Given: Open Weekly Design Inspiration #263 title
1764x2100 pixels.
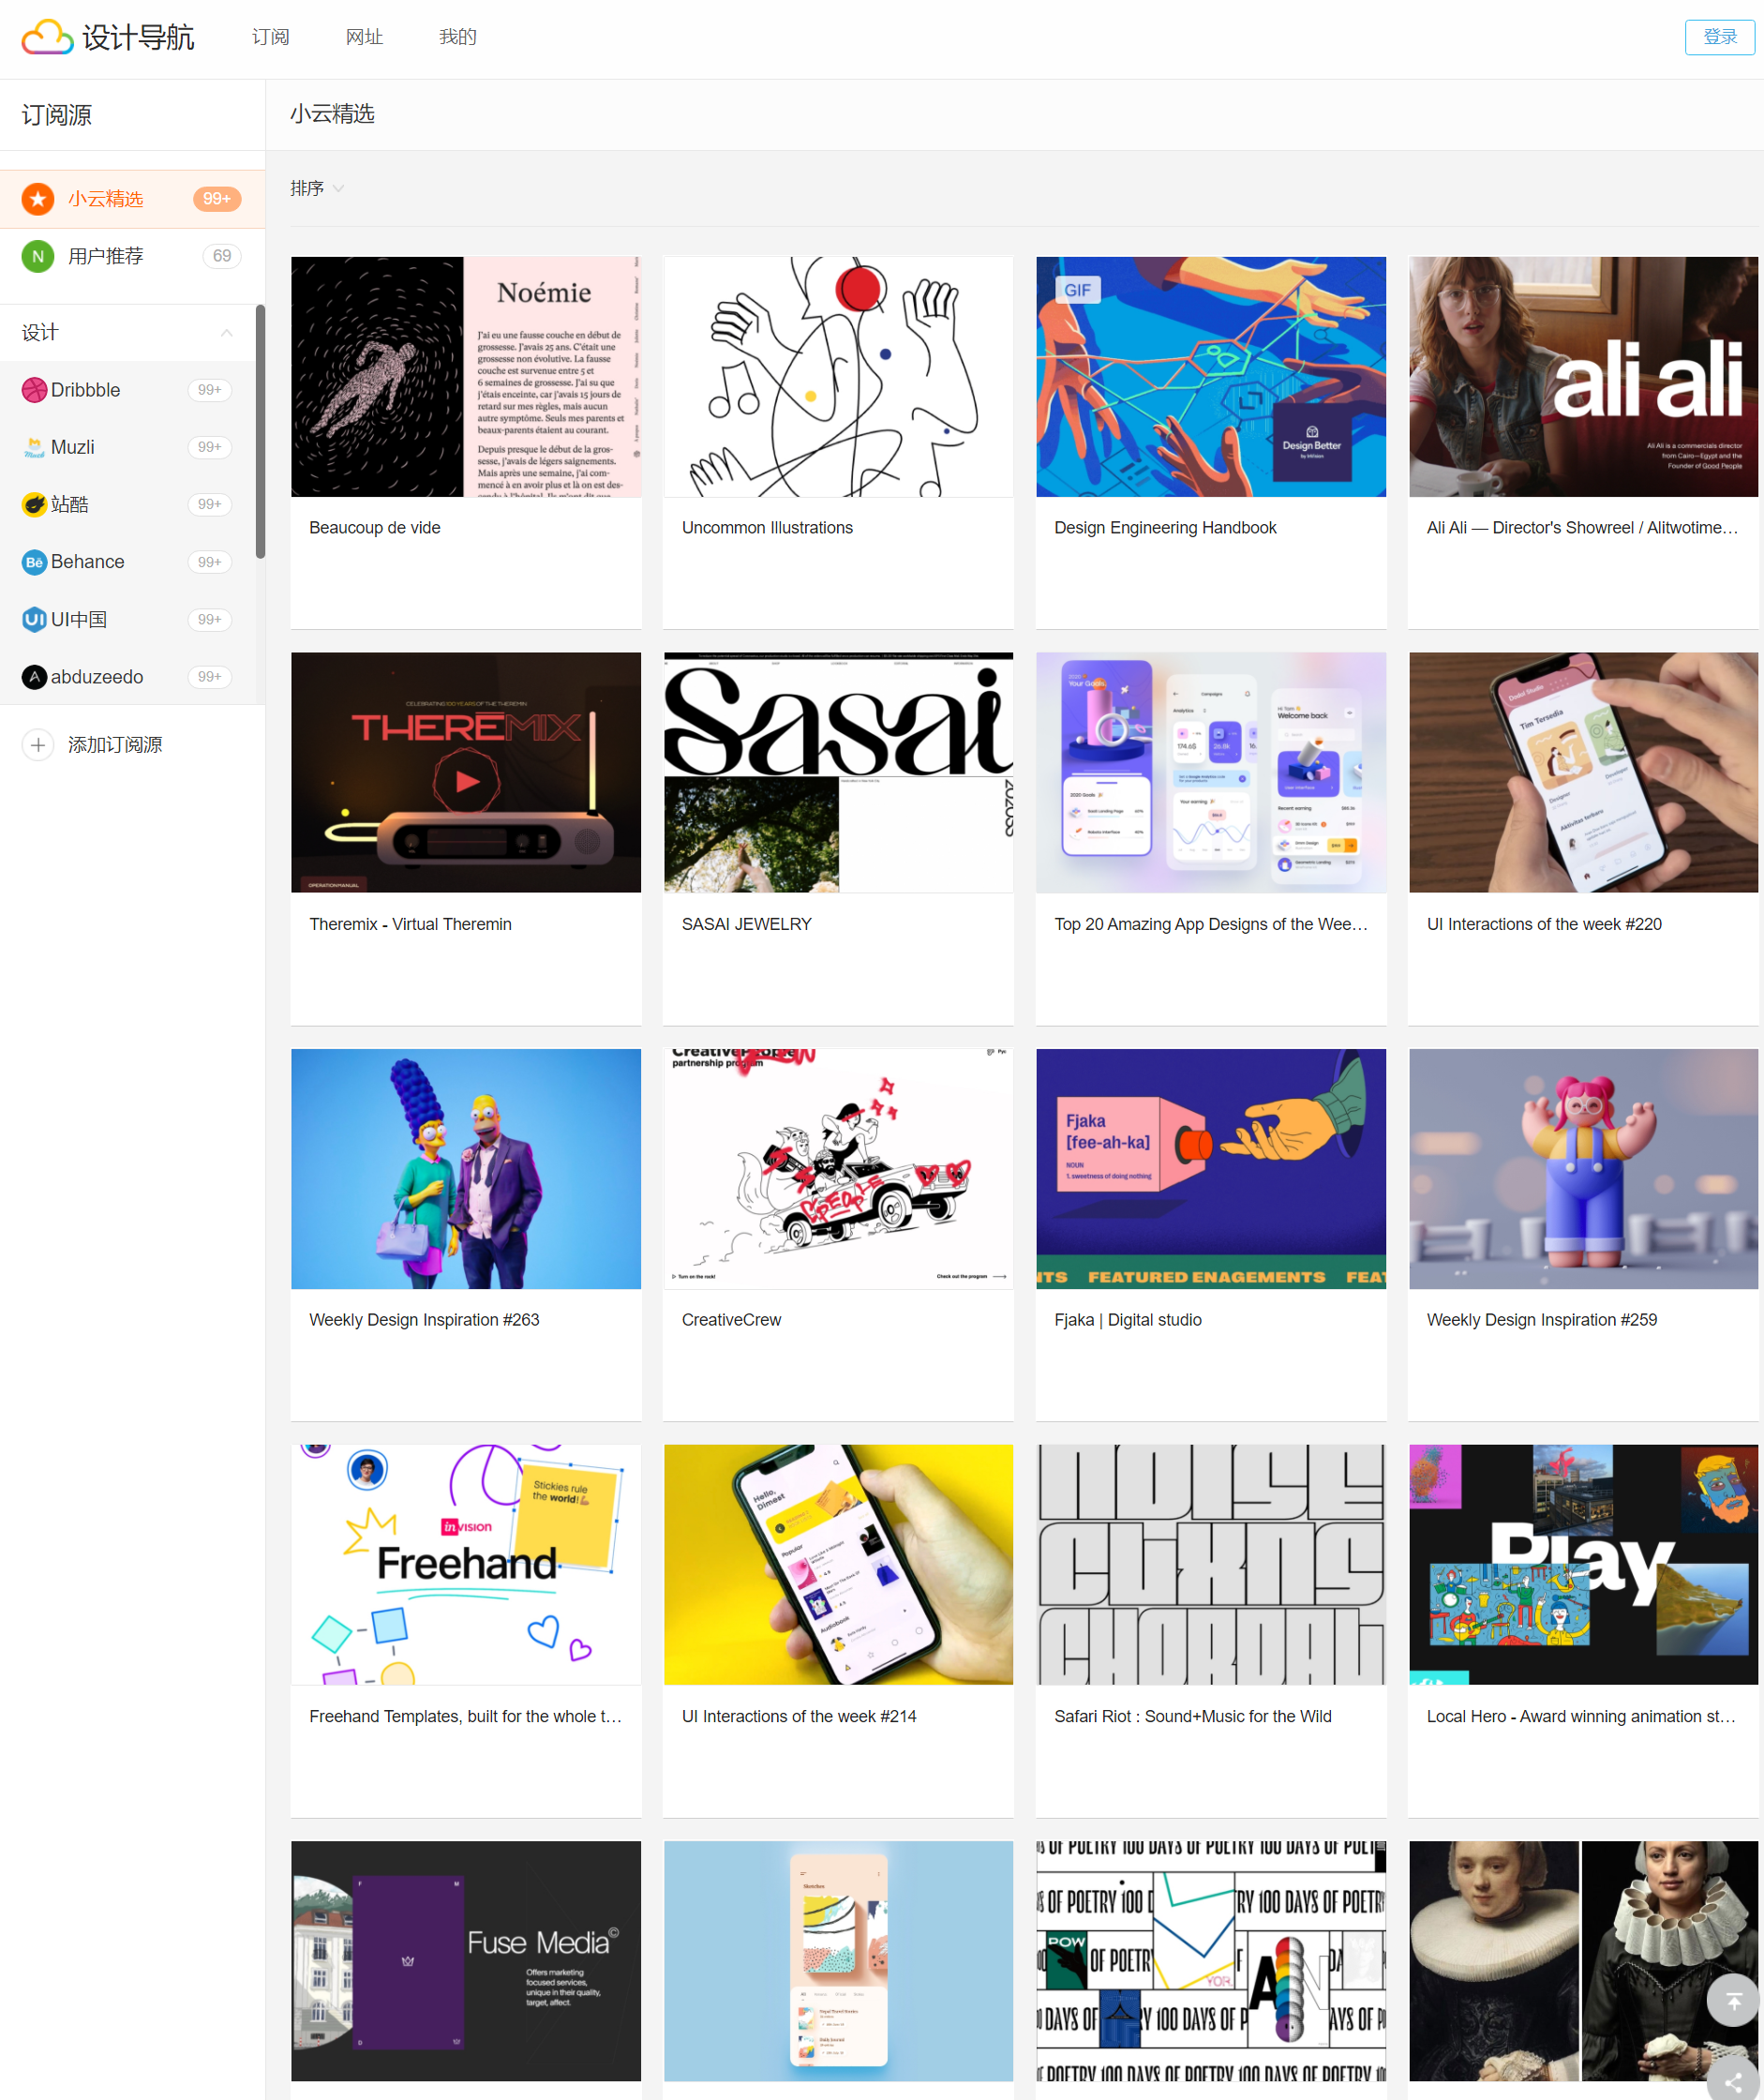Looking at the screenshot, I should tap(424, 1320).
